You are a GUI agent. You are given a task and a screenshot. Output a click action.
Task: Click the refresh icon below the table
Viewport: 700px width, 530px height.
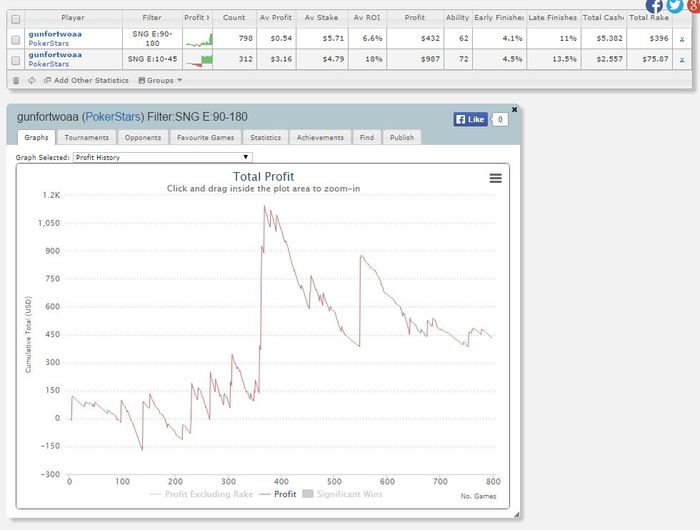coord(31,80)
